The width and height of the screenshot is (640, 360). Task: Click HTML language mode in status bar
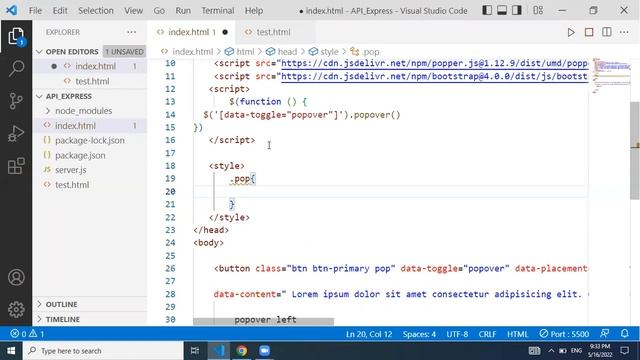(518, 334)
